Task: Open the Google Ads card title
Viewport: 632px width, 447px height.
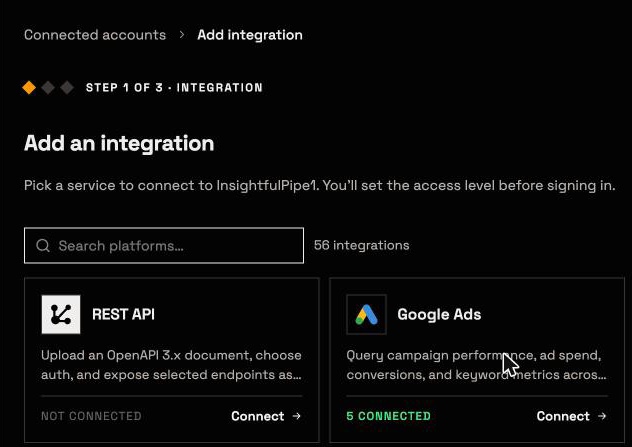Action: [x=439, y=314]
